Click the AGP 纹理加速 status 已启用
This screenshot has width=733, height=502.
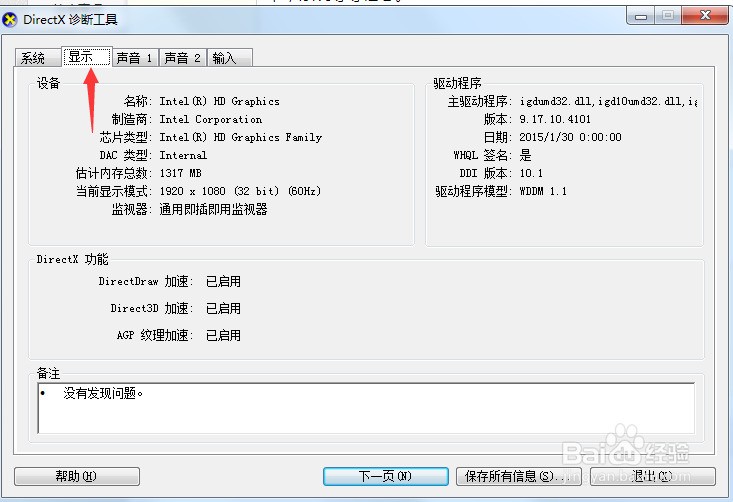click(223, 335)
